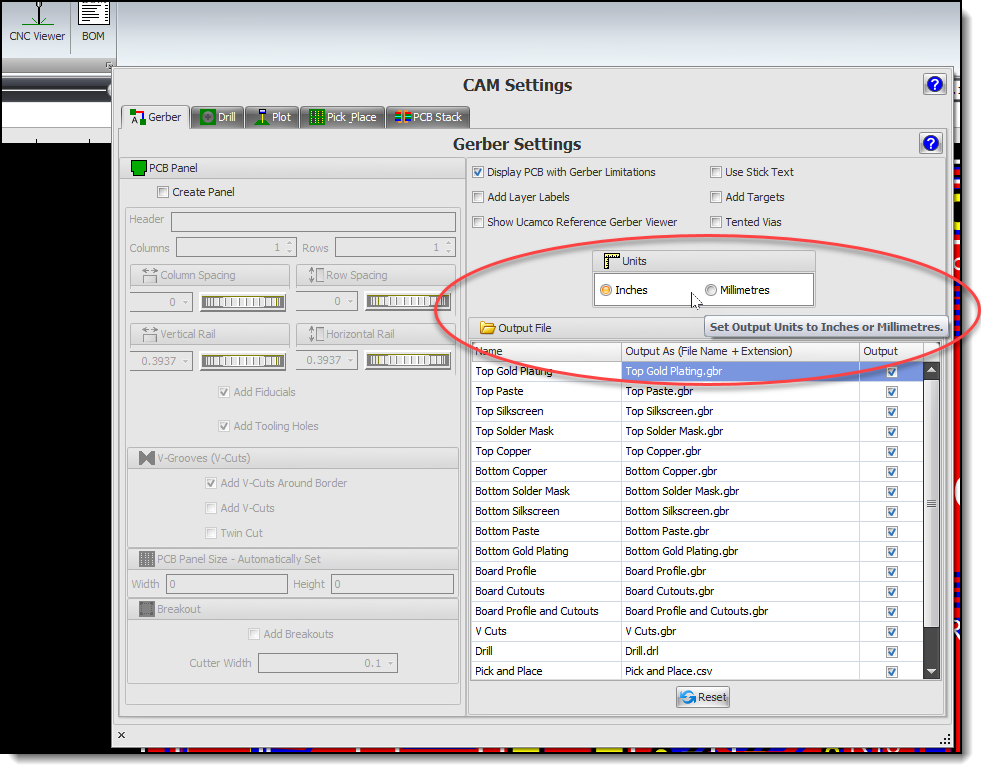The image size is (981, 773).
Task: Click the Gerber Settings help icon
Action: 929,144
